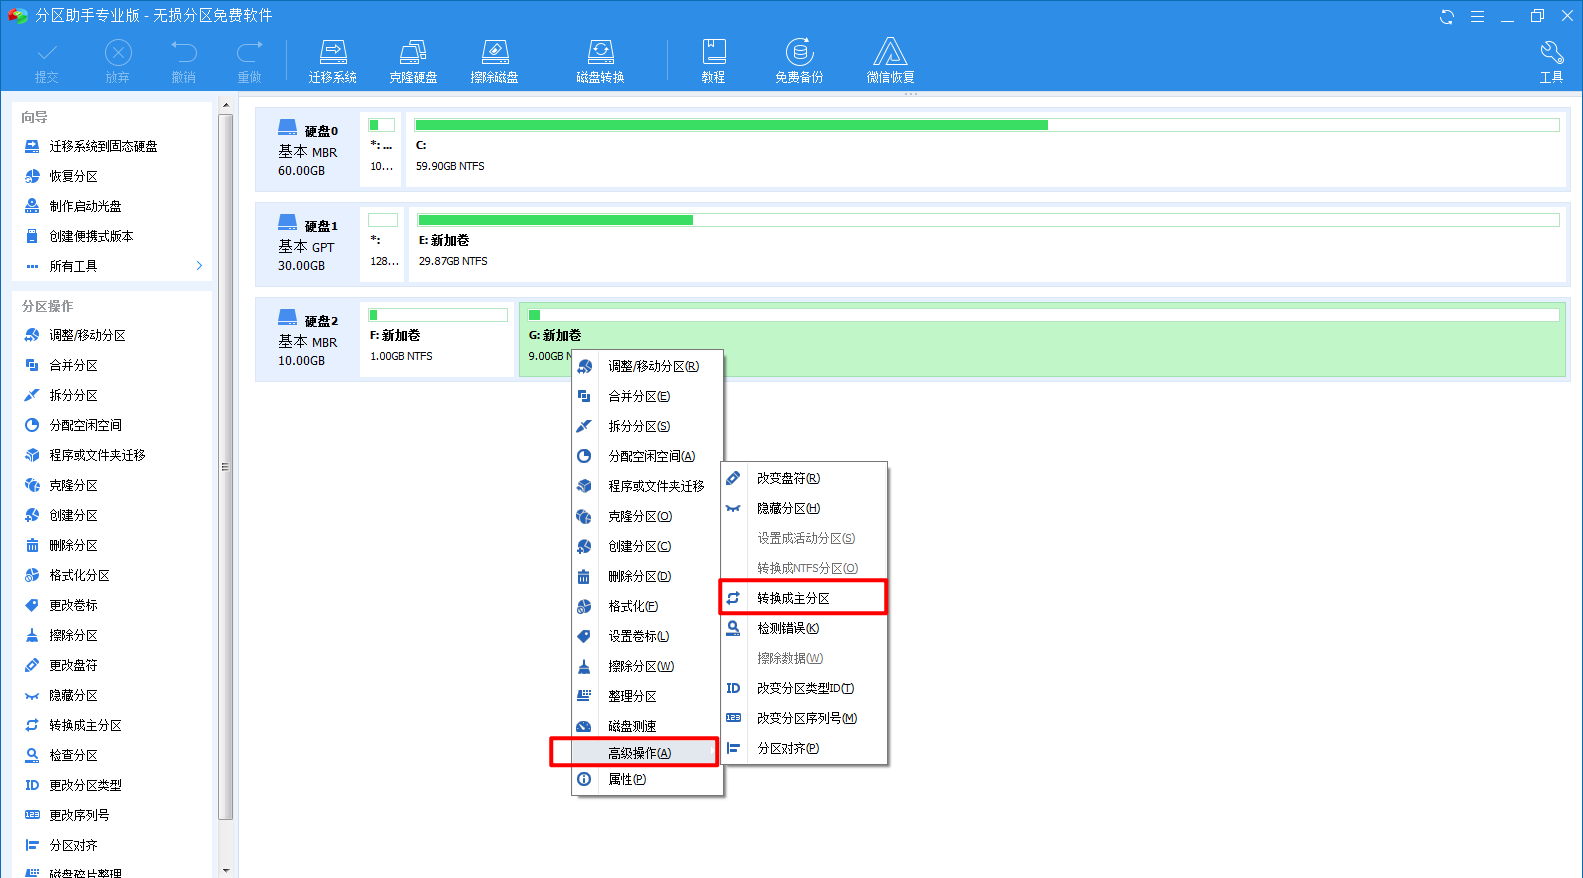This screenshot has height=878, width=1583.
Task: Click 迁移系统到固态硬盘 in the sidebar
Action: [x=103, y=146]
